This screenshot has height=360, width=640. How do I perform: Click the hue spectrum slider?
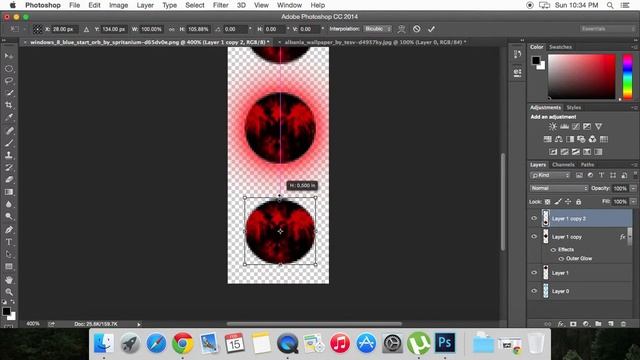(627, 77)
